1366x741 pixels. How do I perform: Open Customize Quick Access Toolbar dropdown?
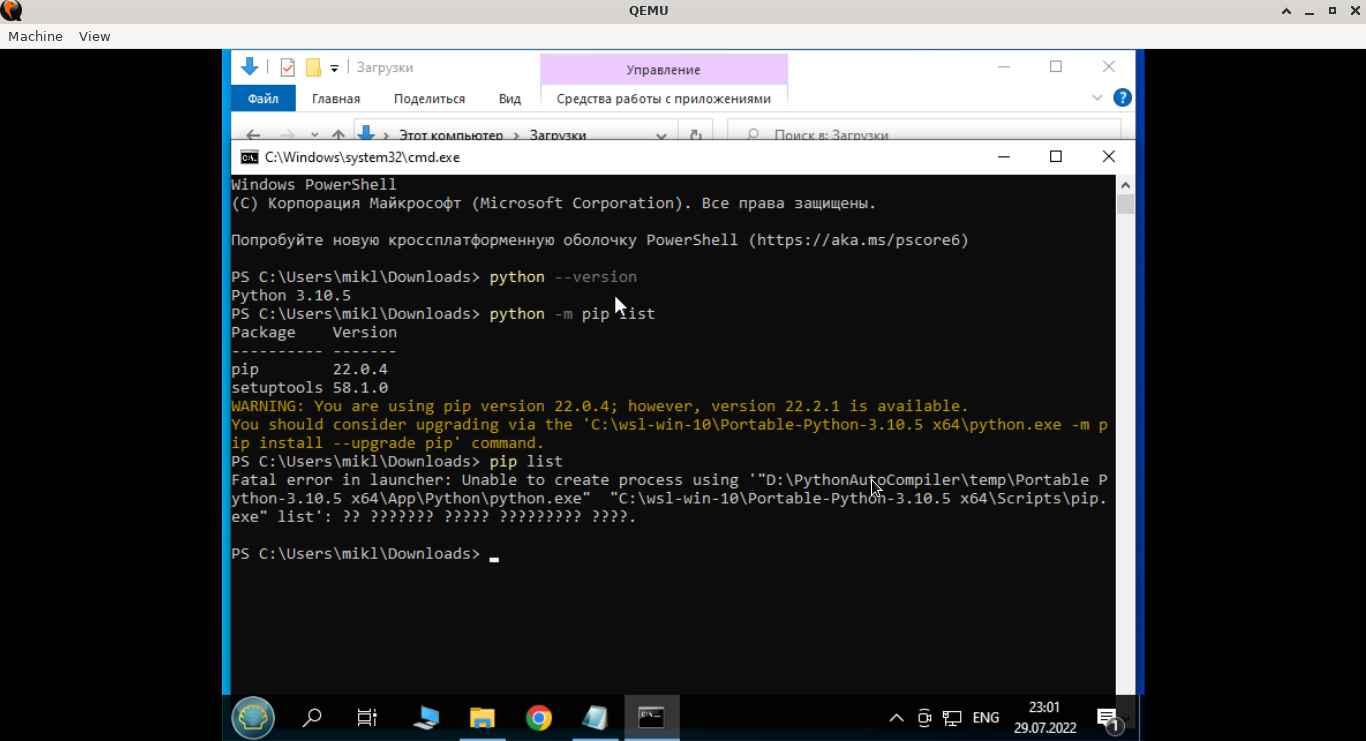click(335, 68)
